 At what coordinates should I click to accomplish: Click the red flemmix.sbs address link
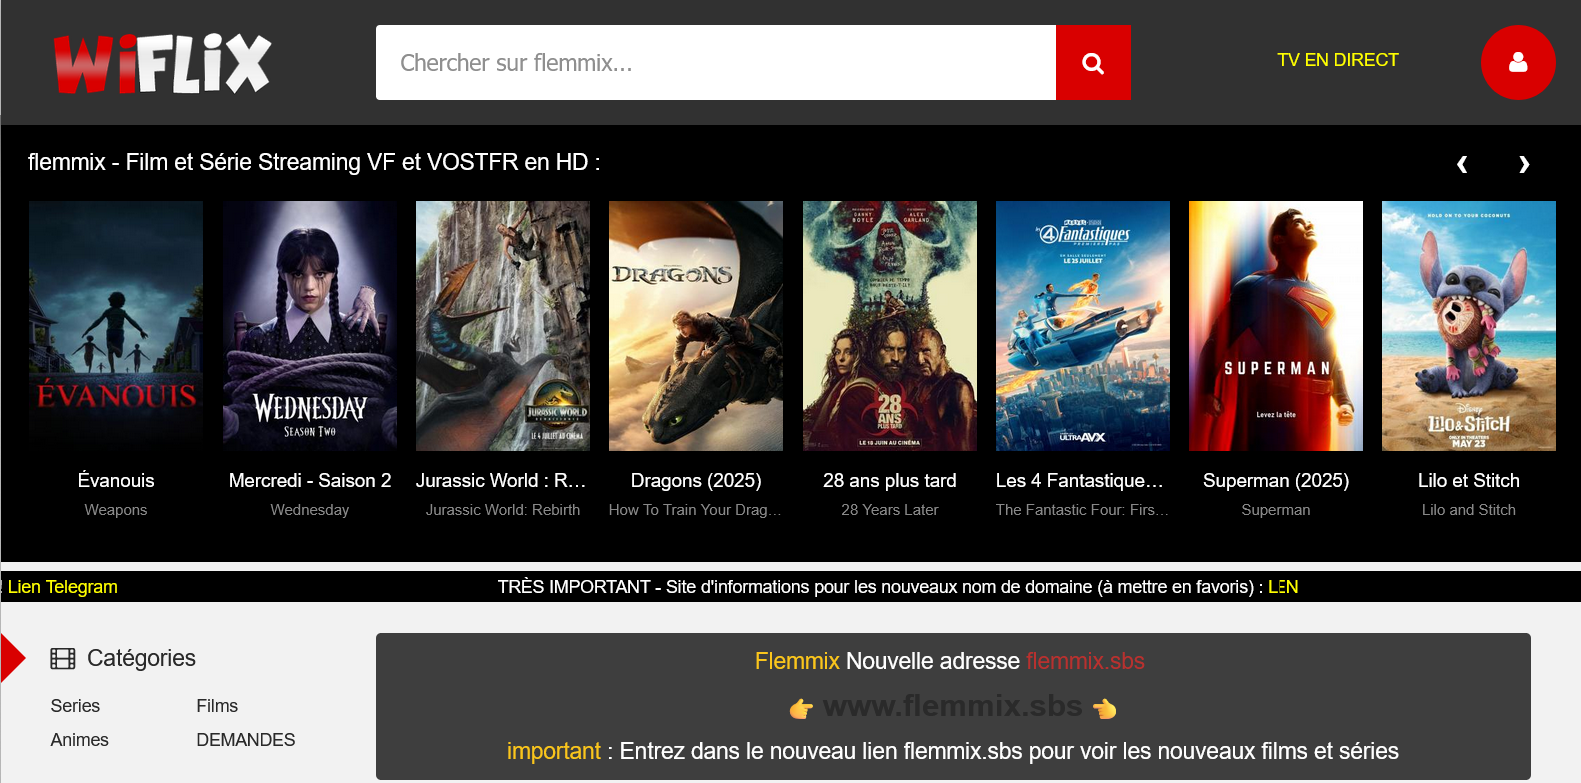1085,661
